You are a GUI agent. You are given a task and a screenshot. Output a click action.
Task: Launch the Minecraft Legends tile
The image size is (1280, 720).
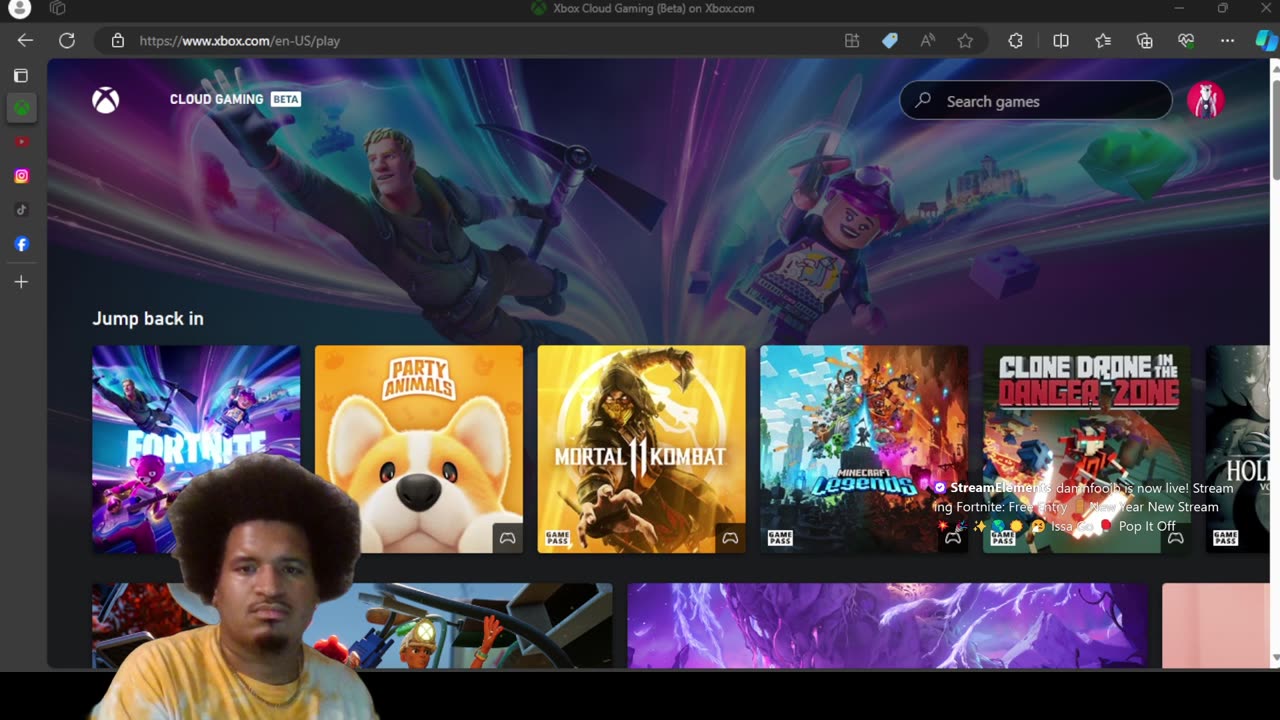(864, 449)
